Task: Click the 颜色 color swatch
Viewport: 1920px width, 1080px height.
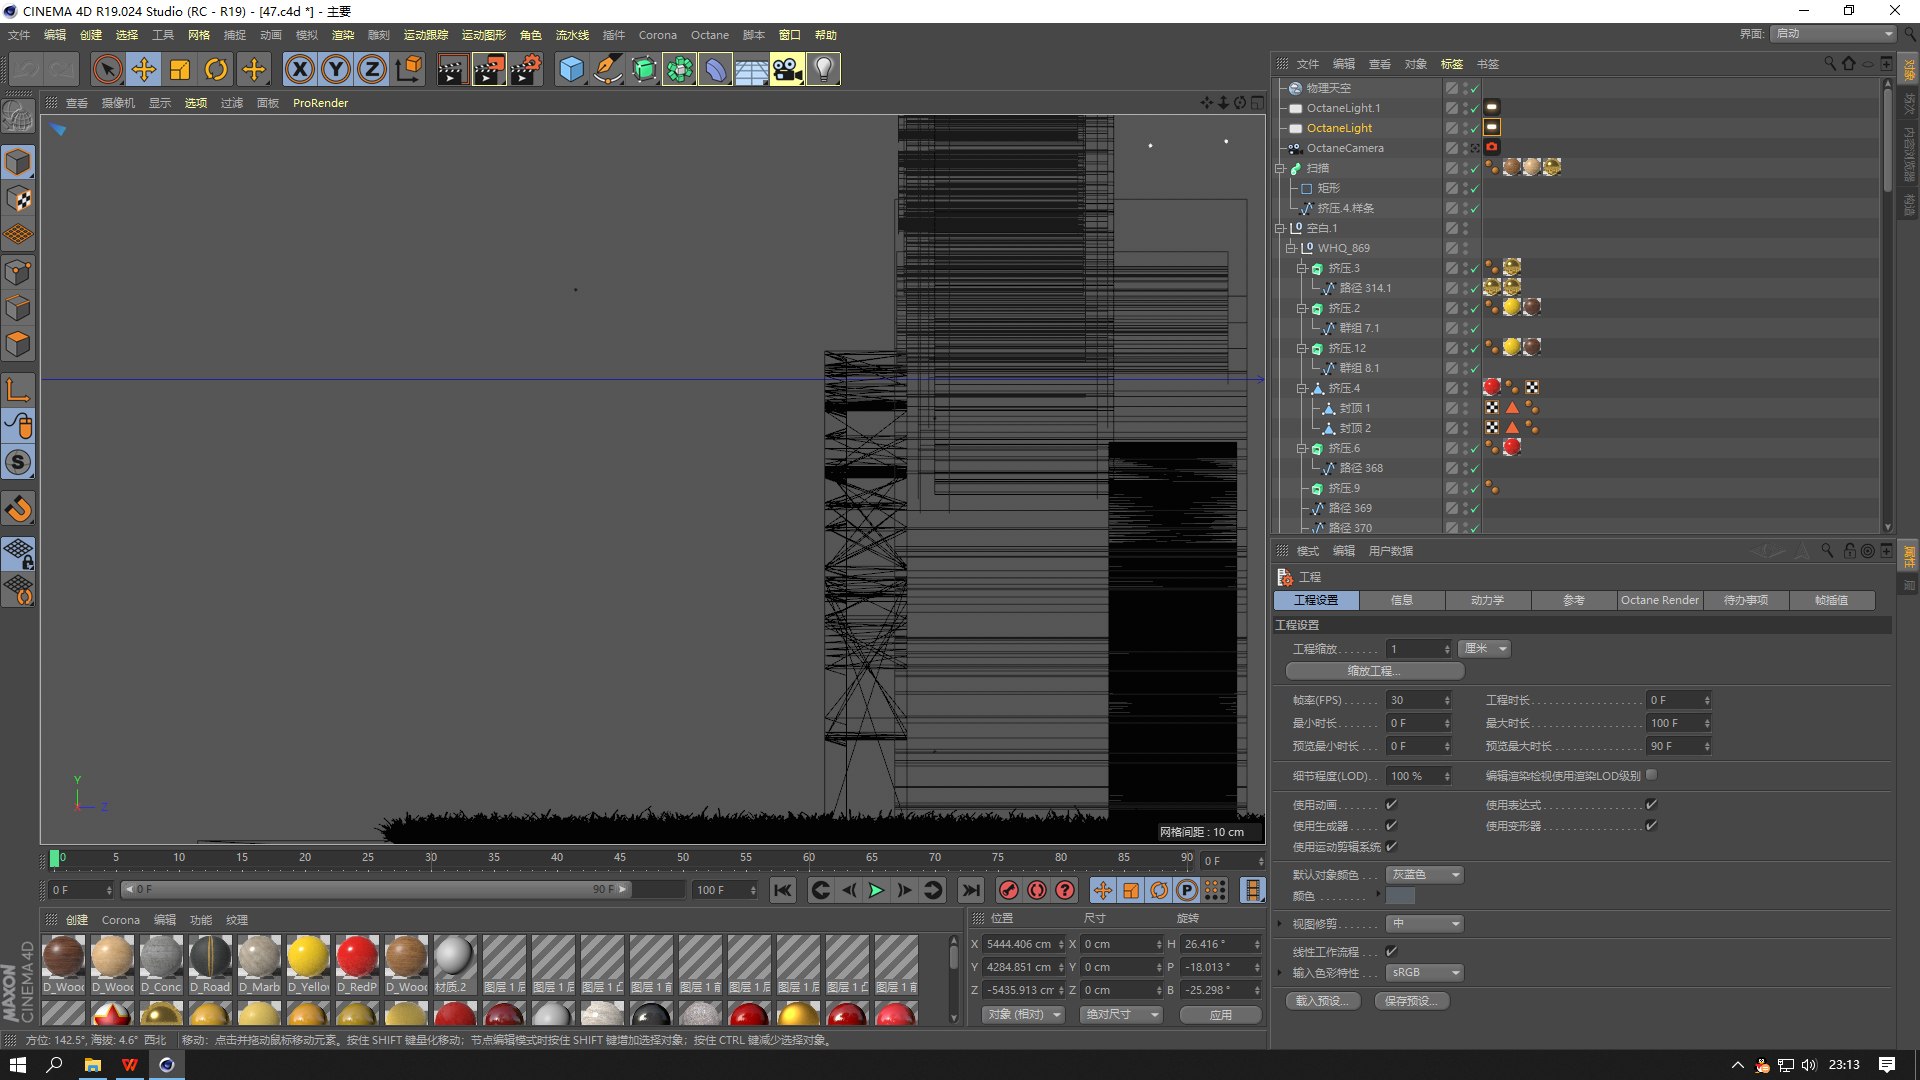Action: pyautogui.click(x=1400, y=896)
